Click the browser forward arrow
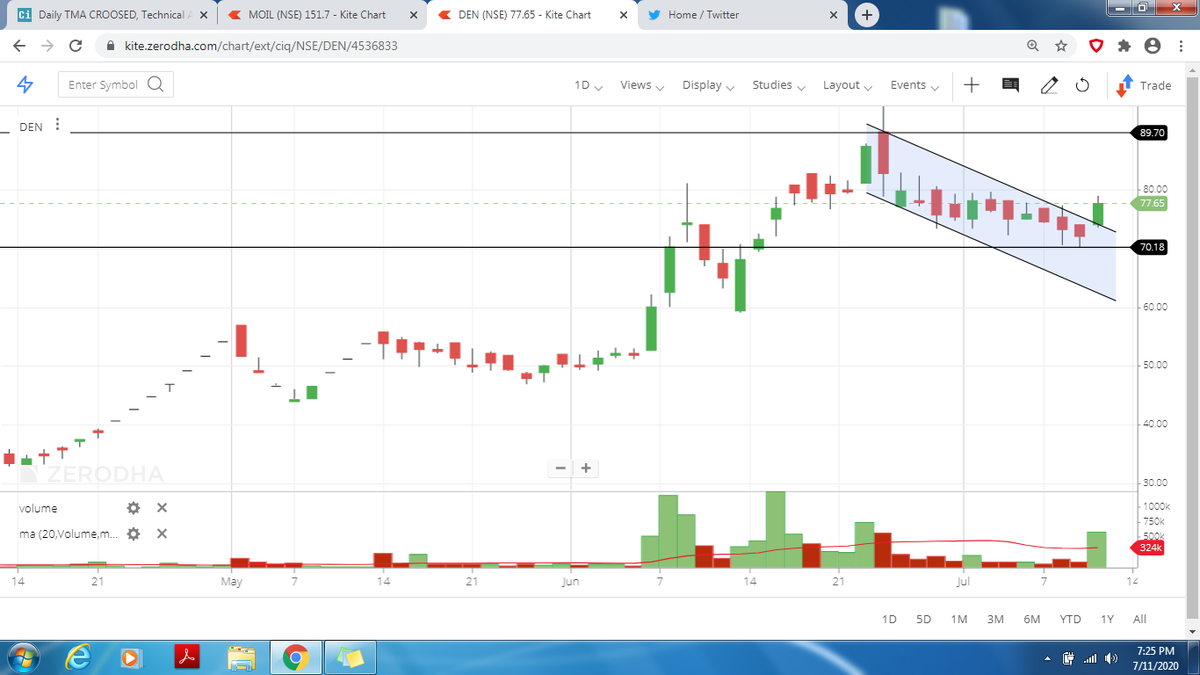Screen dimensions: 1200x675 point(48,46)
